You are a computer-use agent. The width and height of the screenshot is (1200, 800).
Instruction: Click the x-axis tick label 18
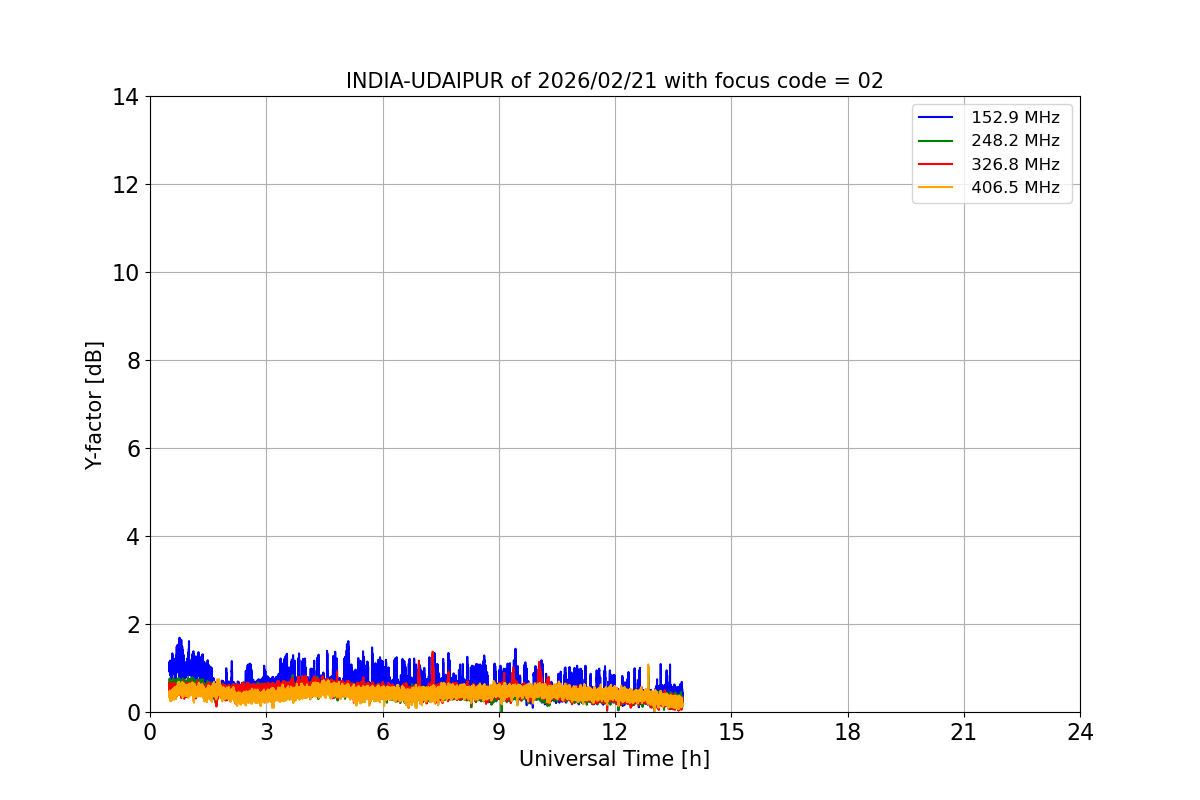pos(848,732)
